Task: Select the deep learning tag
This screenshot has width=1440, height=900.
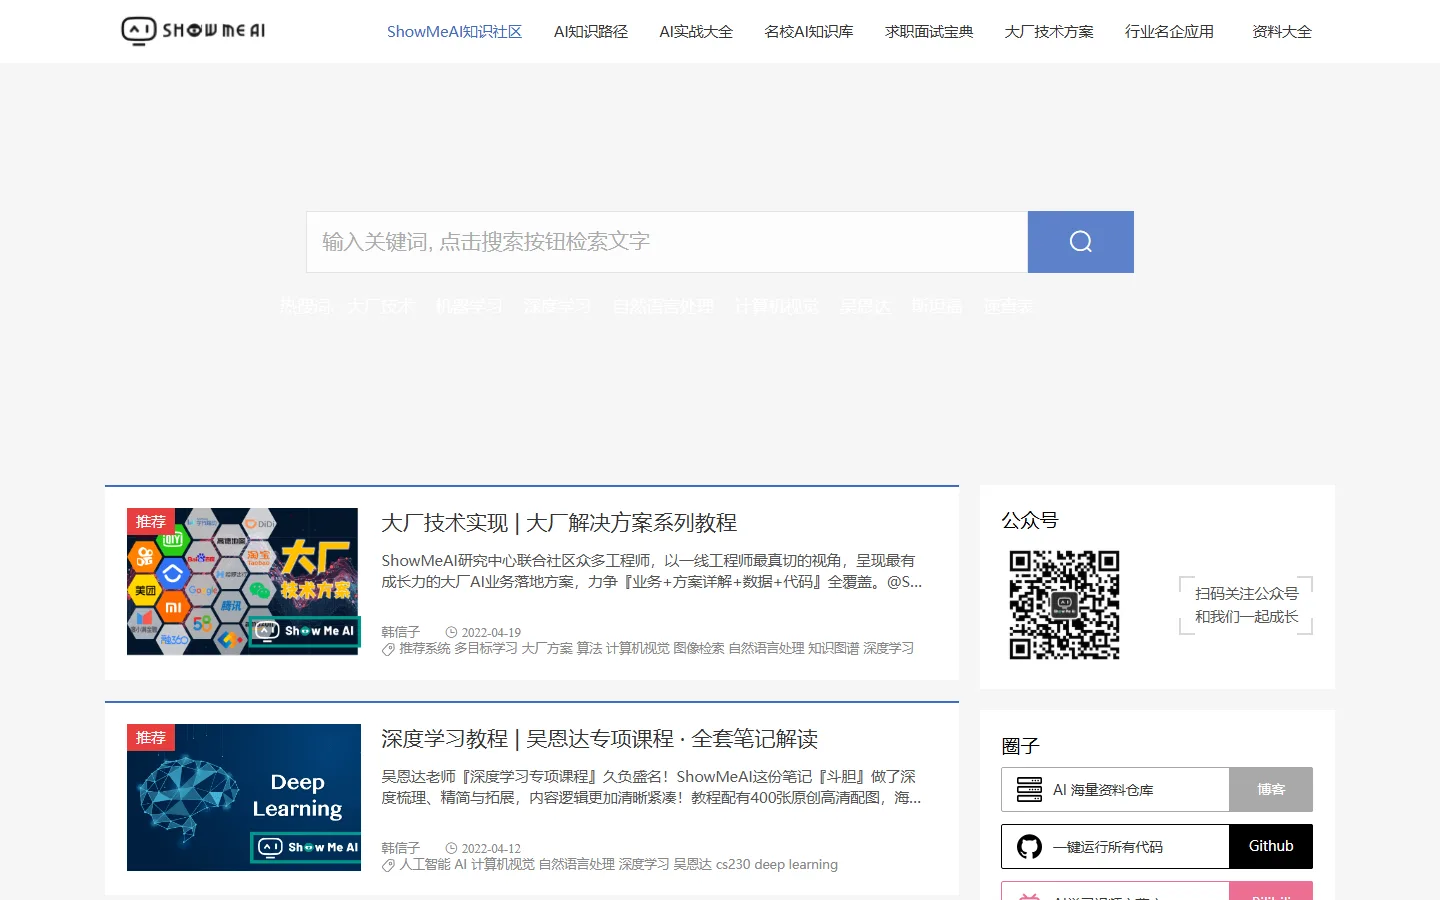Action: point(796,865)
